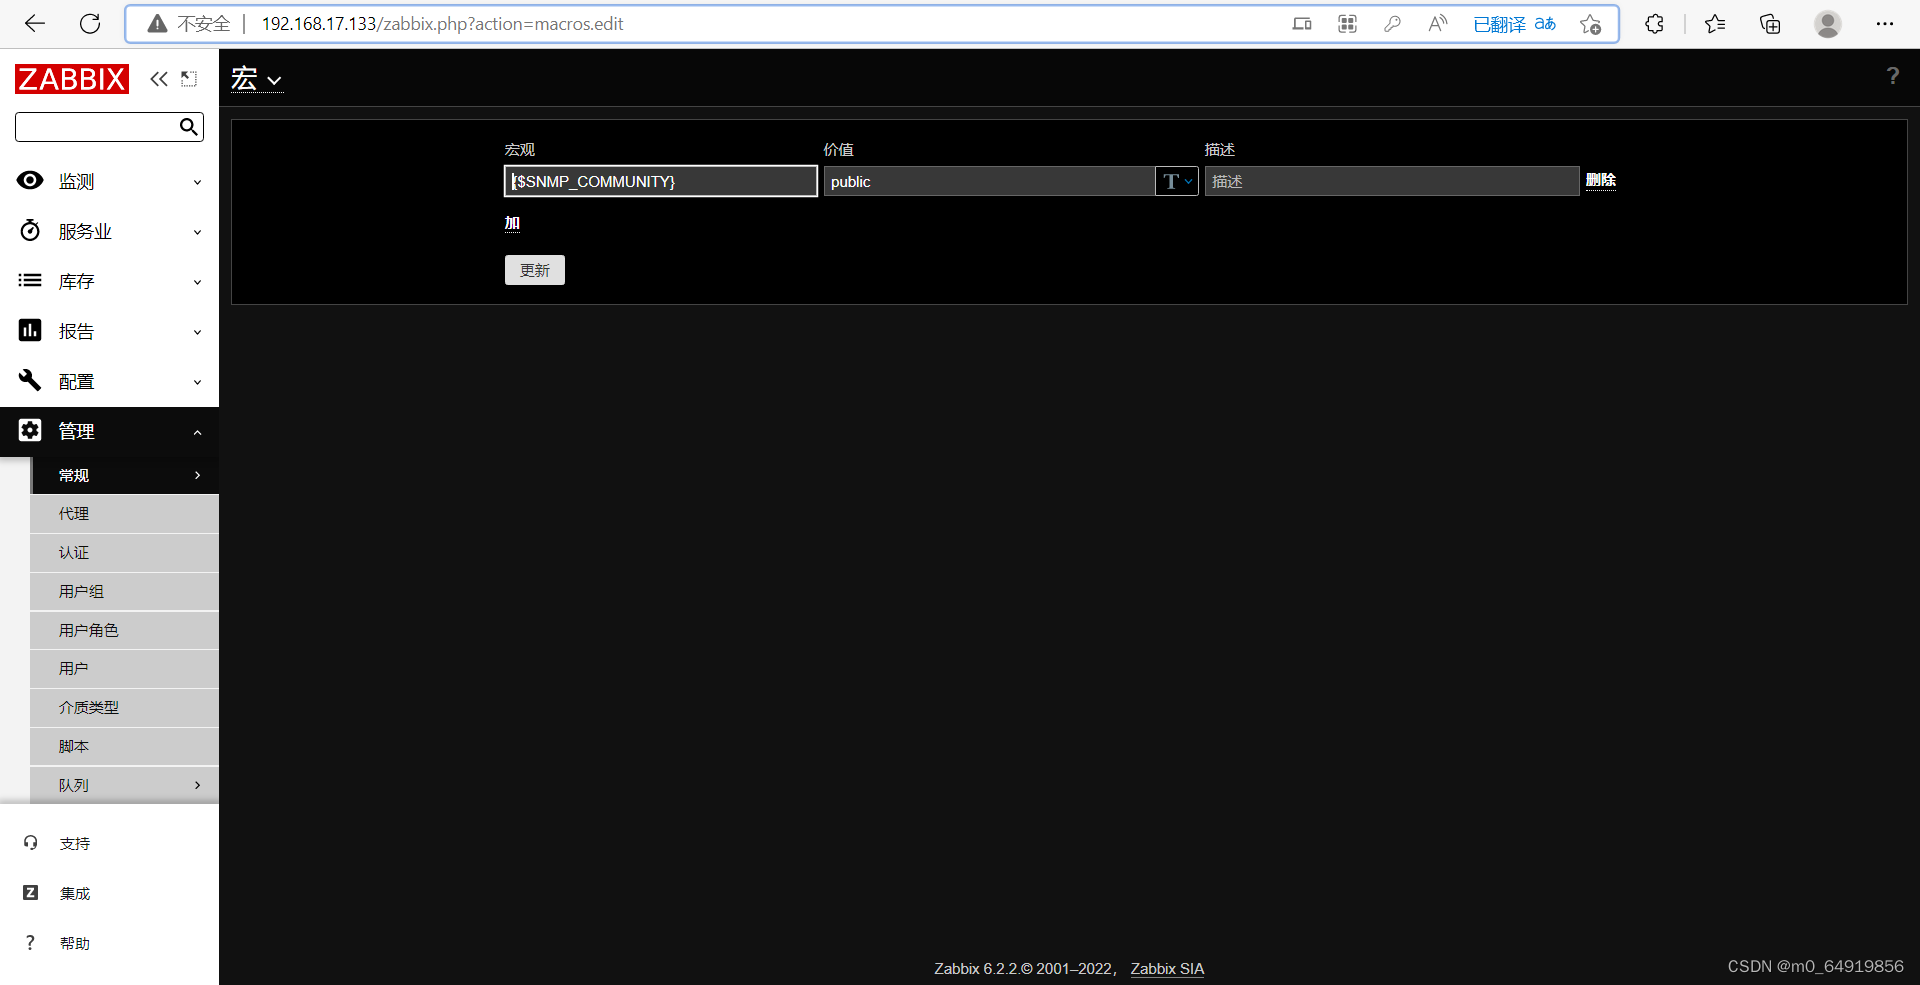The width and height of the screenshot is (1920, 985).
Task: Open the 配置 configuration wrench icon
Action: pos(30,380)
